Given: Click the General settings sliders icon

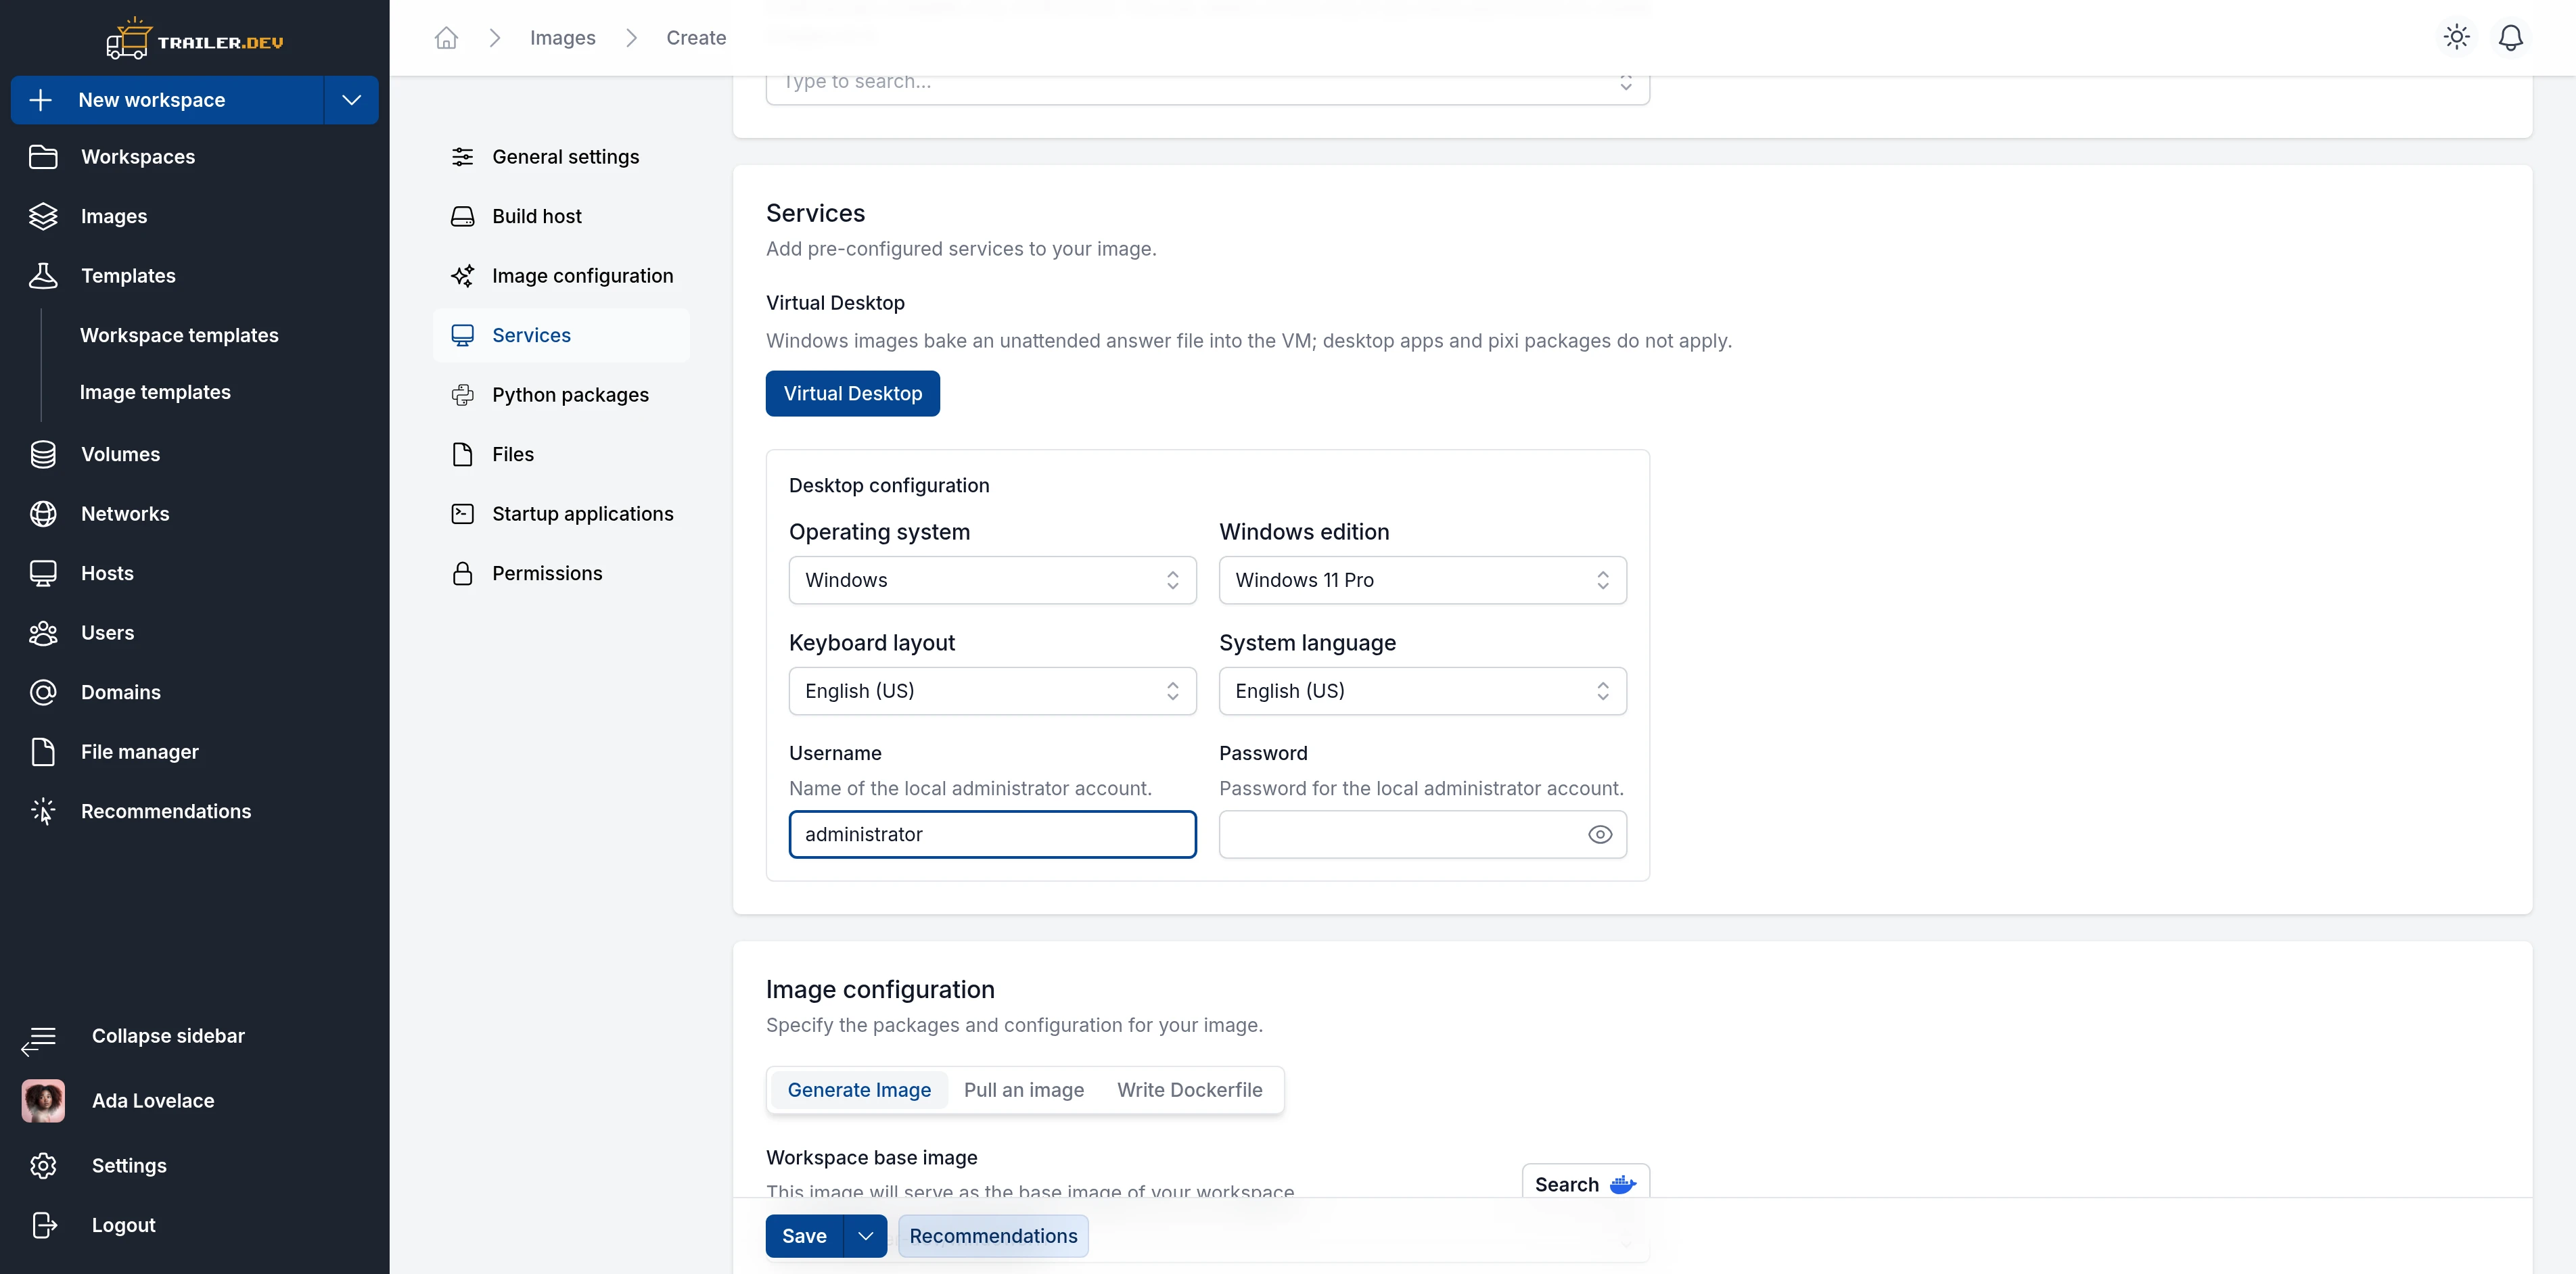Looking at the screenshot, I should coord(462,157).
